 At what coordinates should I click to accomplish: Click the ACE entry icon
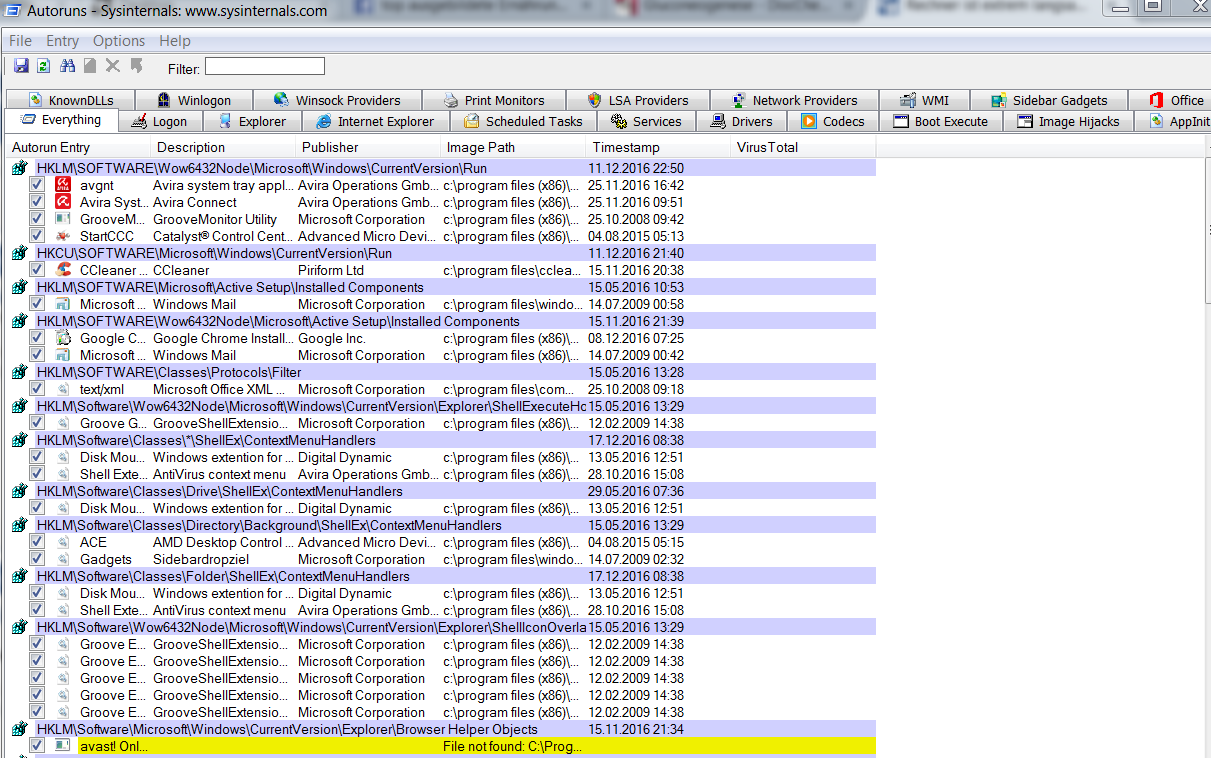63,542
